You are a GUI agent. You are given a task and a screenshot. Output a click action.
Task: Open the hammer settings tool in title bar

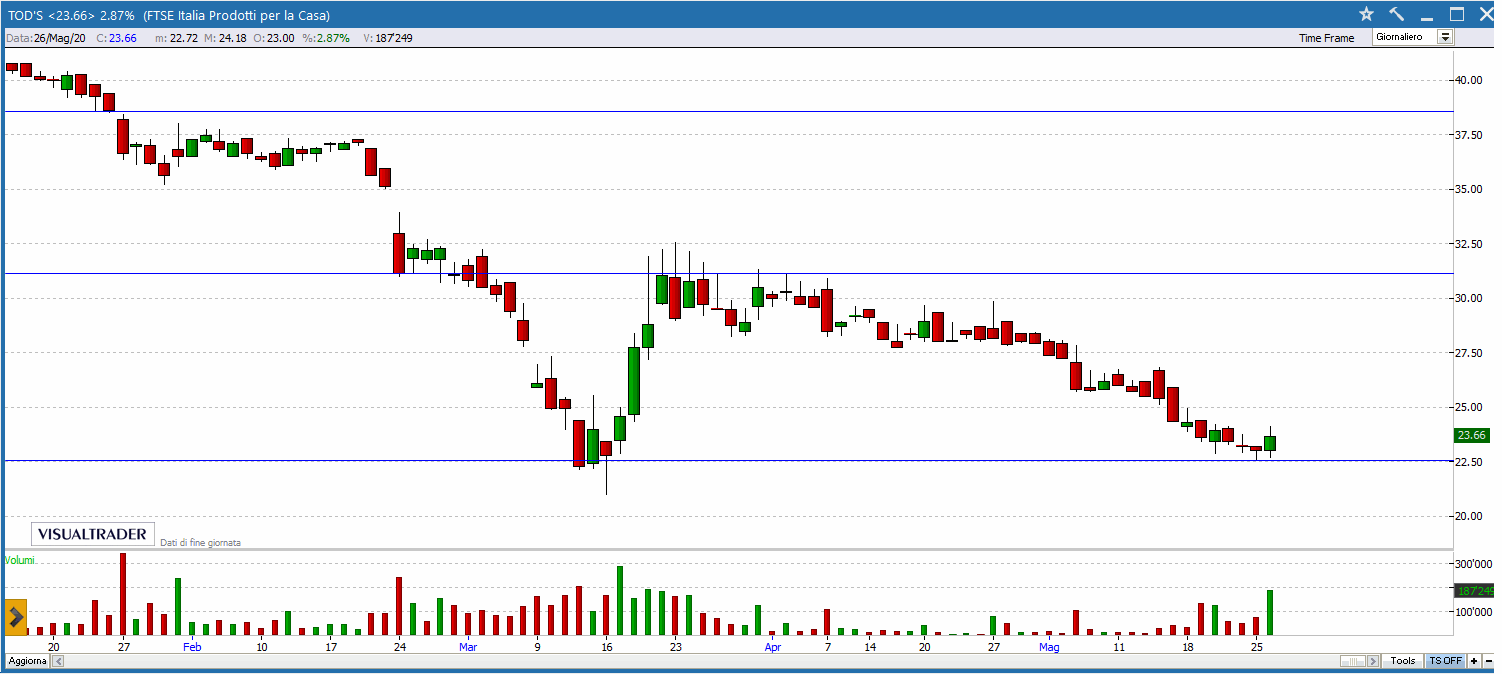(1397, 15)
